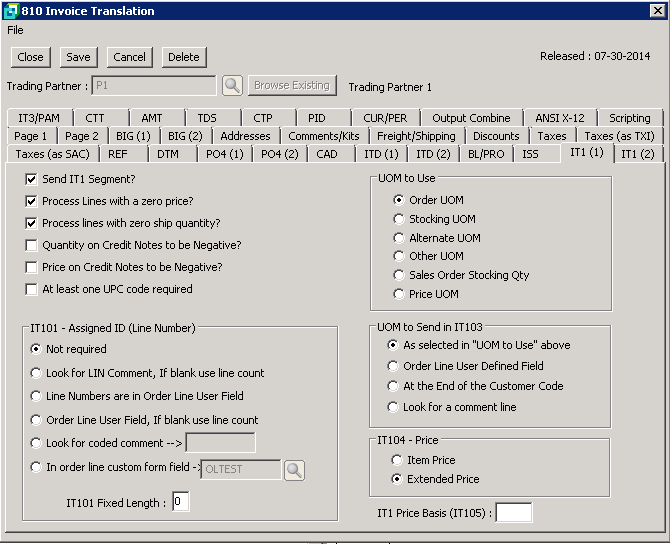The image size is (670, 544).
Task: Select the Stocking UOM radio option
Action: click(399, 219)
